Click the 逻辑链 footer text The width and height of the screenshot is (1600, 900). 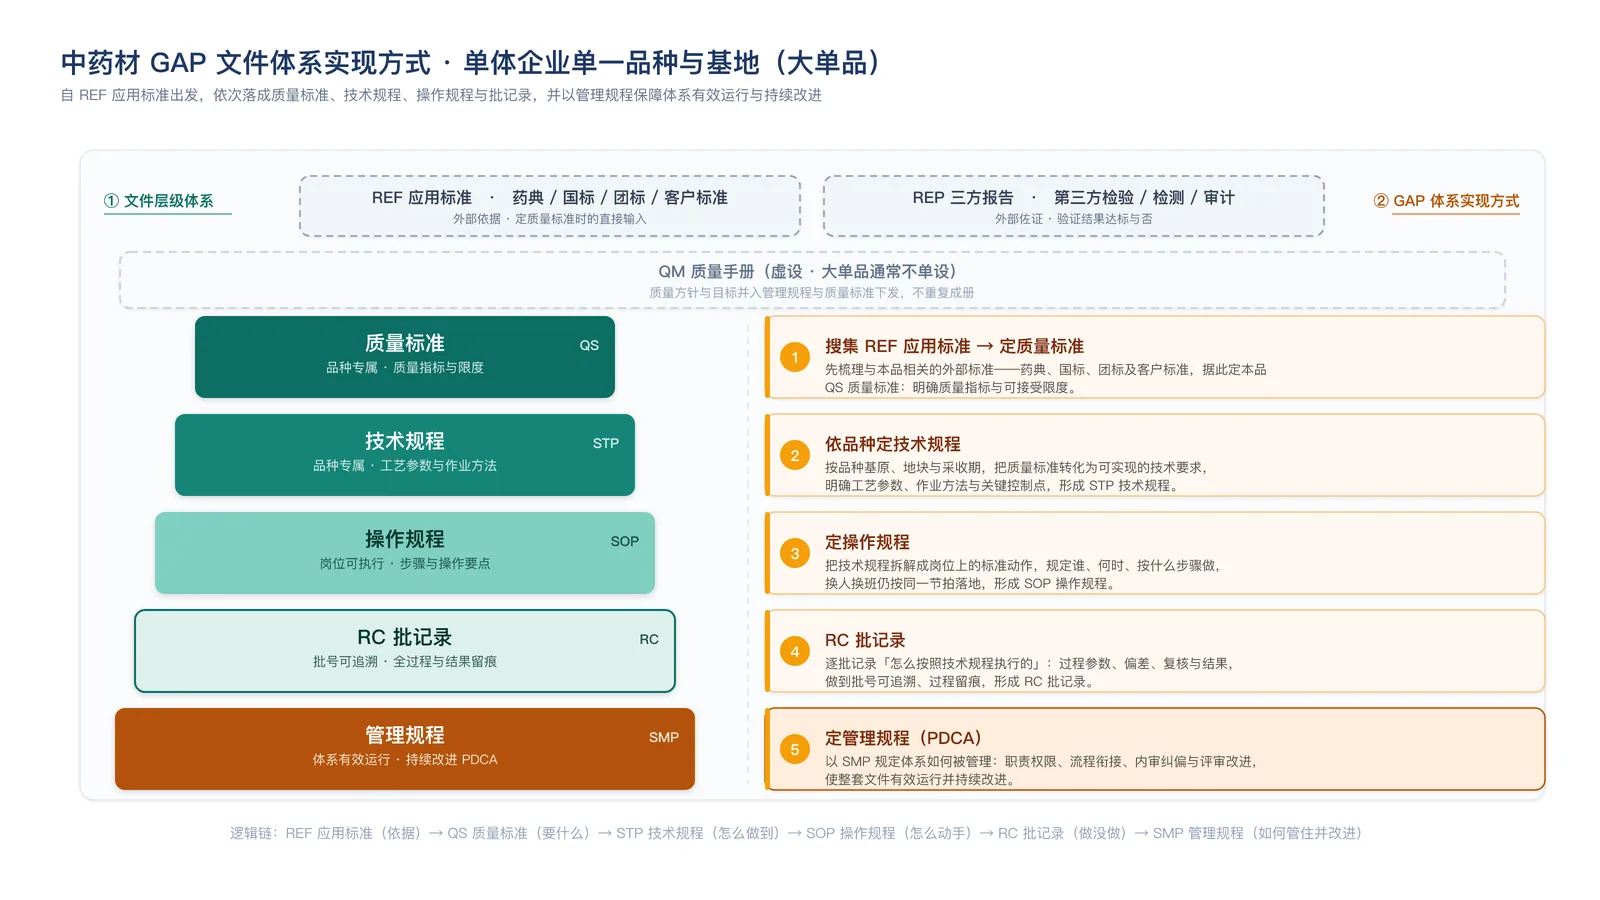(797, 833)
